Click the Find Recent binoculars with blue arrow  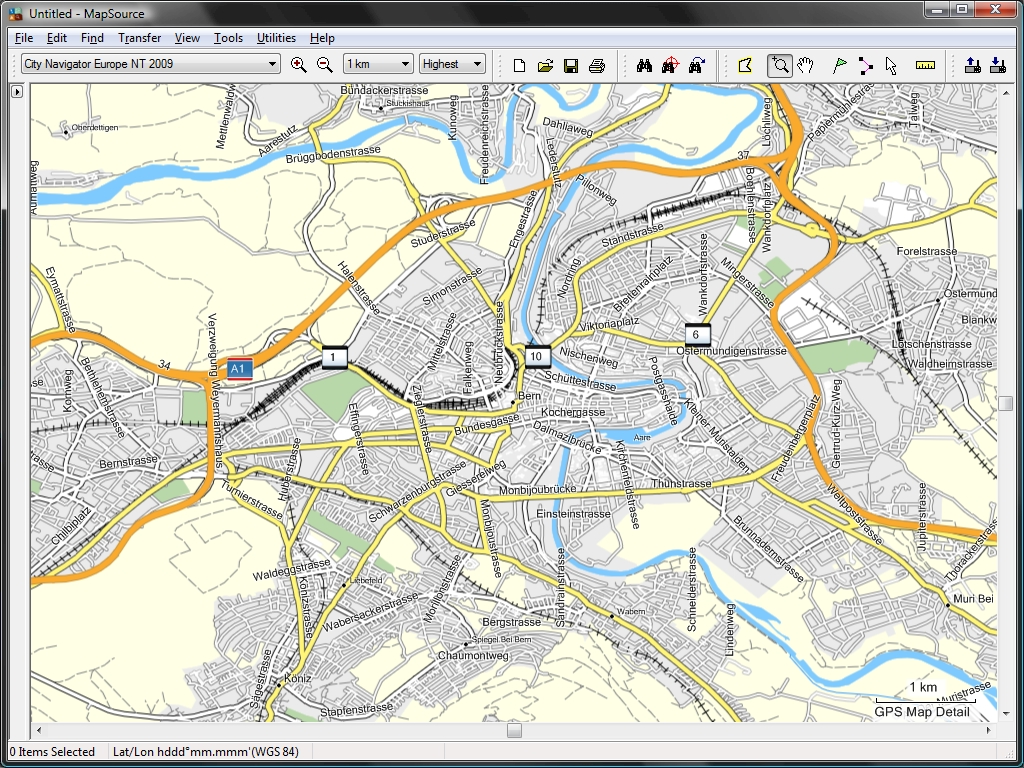click(x=697, y=65)
